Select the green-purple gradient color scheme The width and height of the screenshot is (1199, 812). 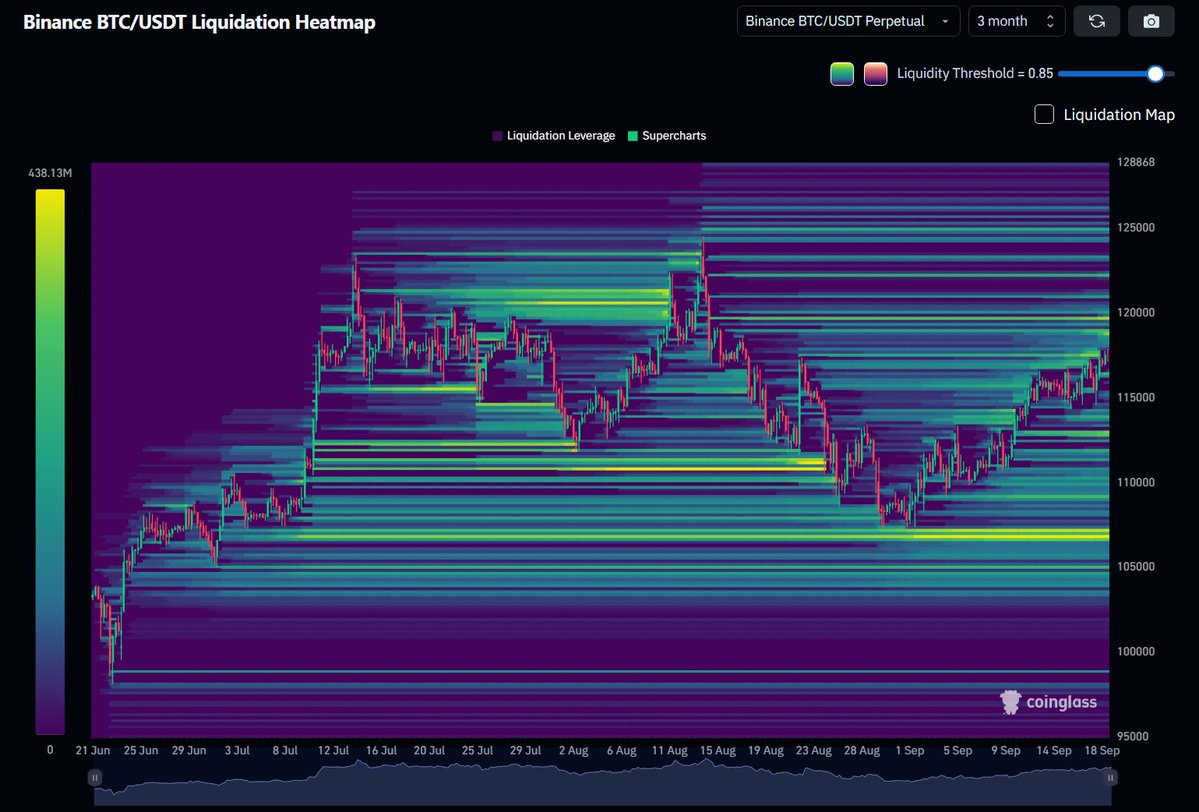(841, 73)
